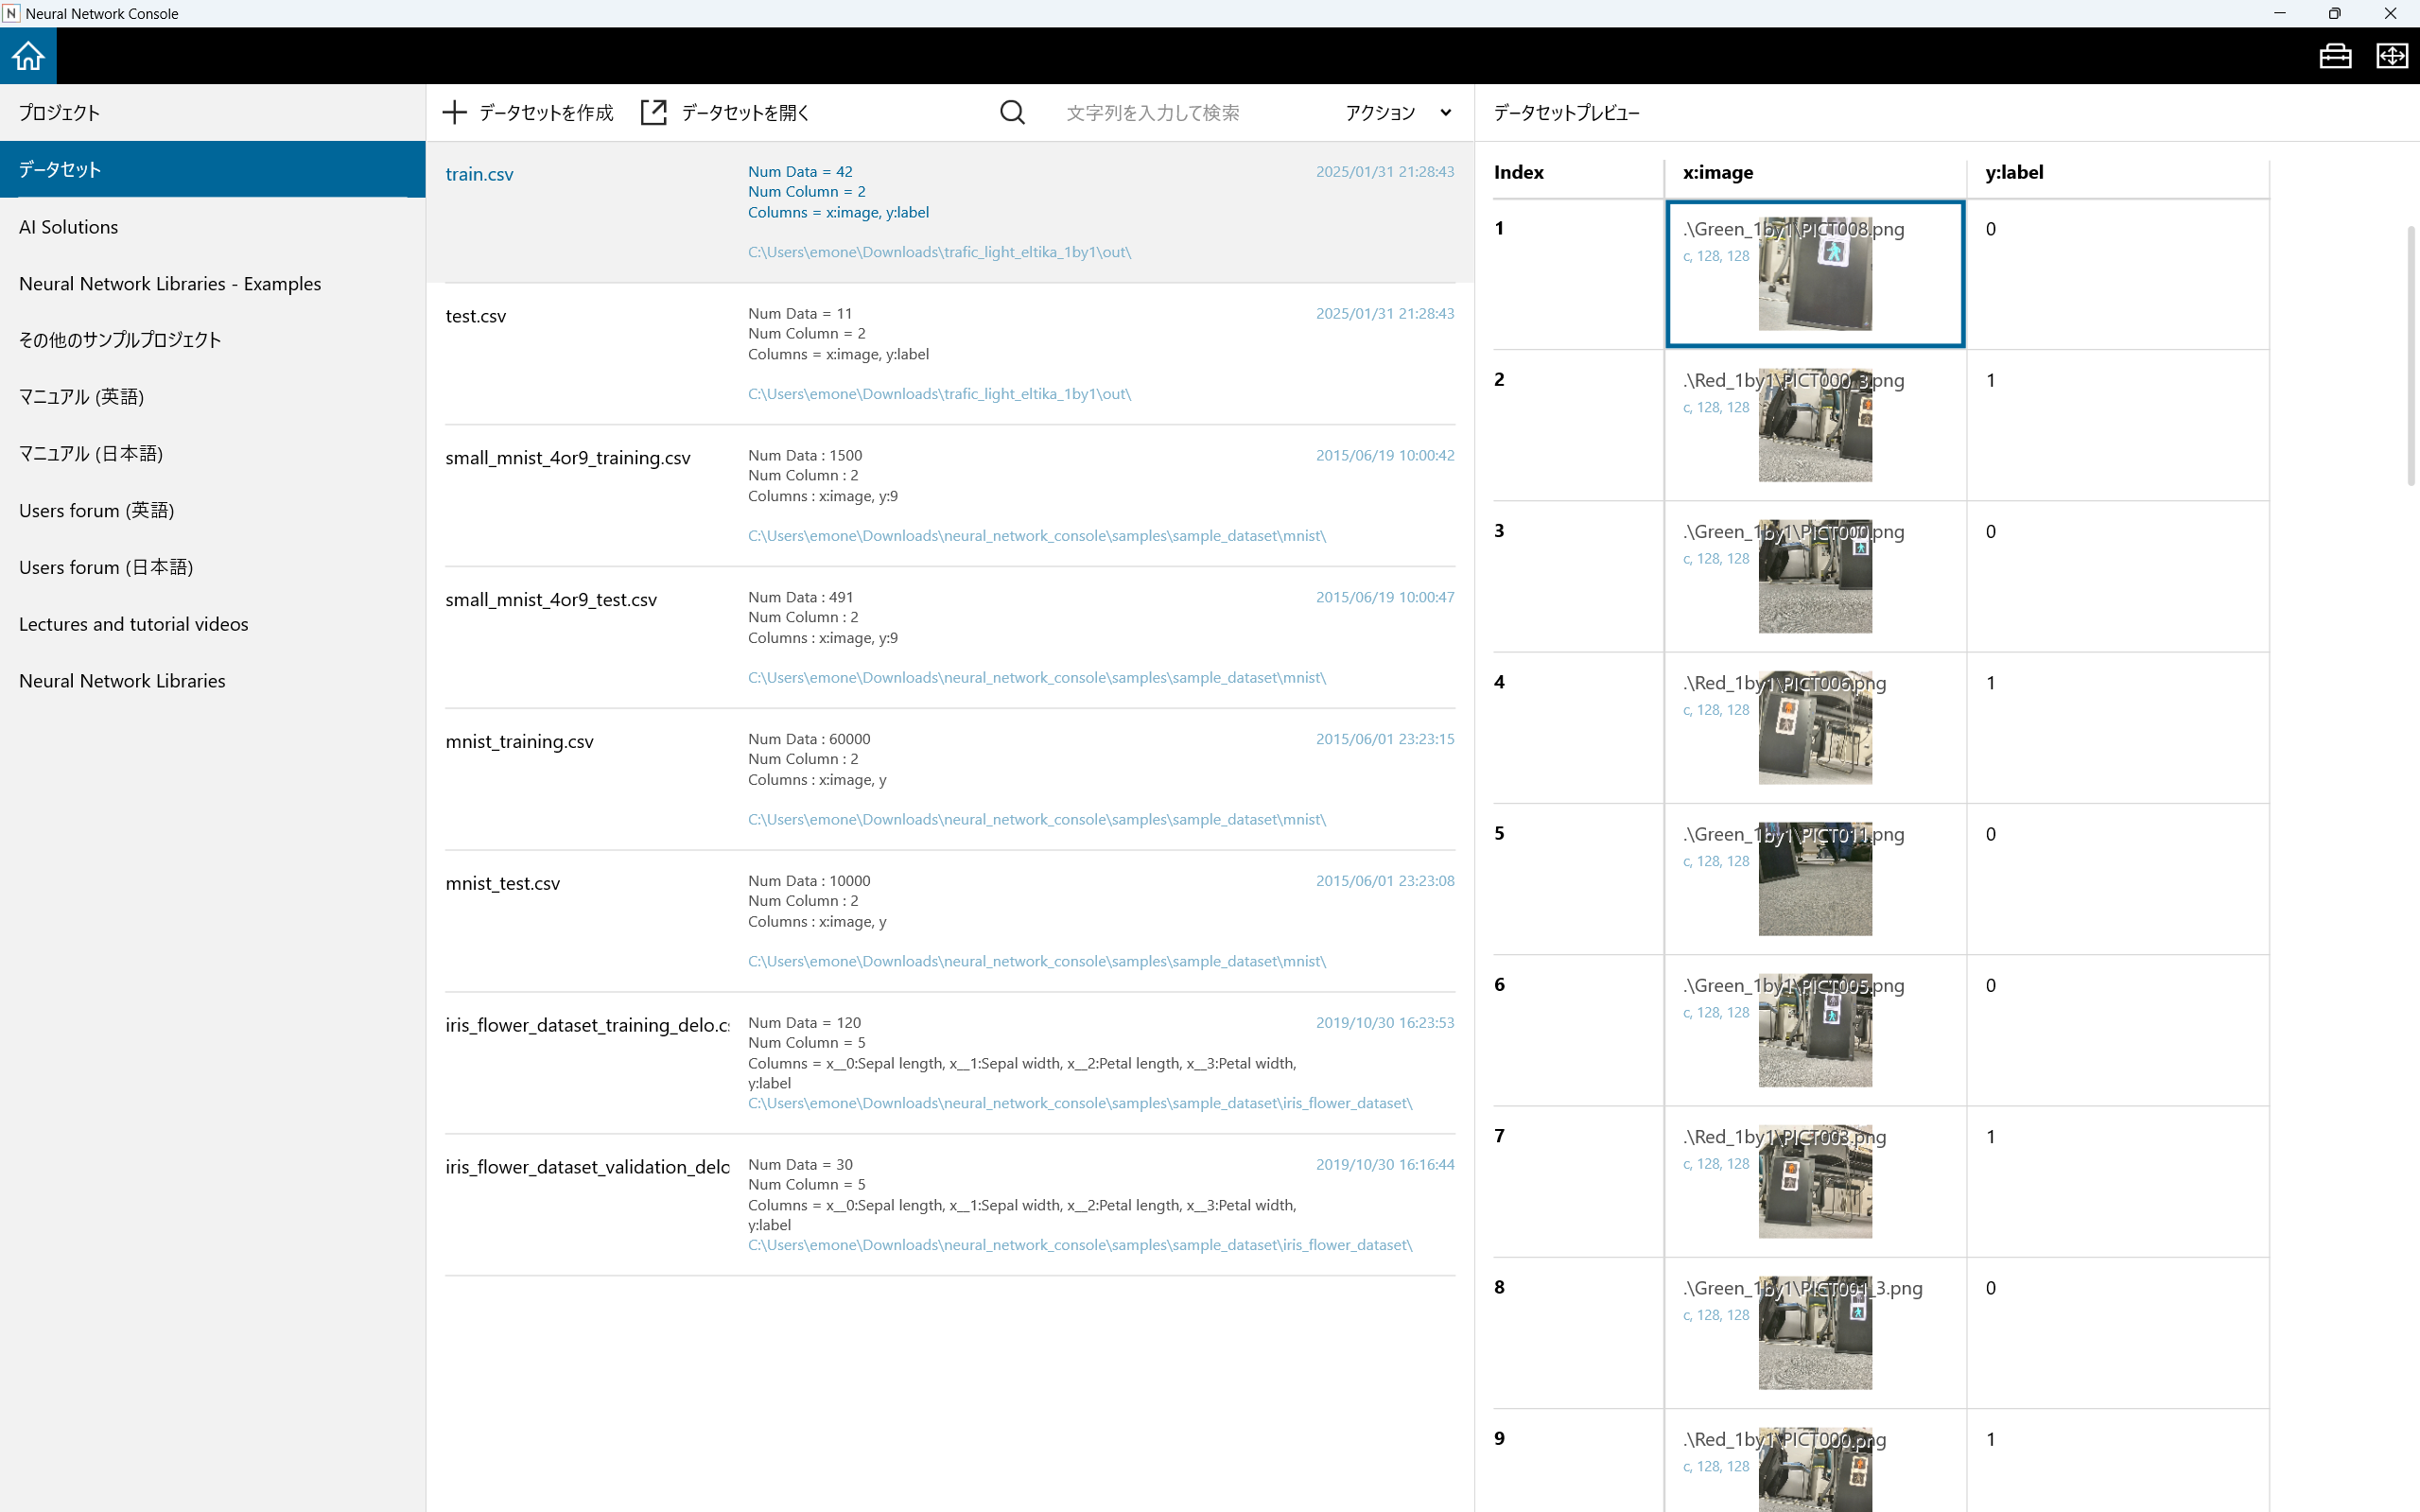Image resolution: width=2420 pixels, height=1512 pixels.
Task: Open the train.csv folder path link
Action: coord(939,252)
